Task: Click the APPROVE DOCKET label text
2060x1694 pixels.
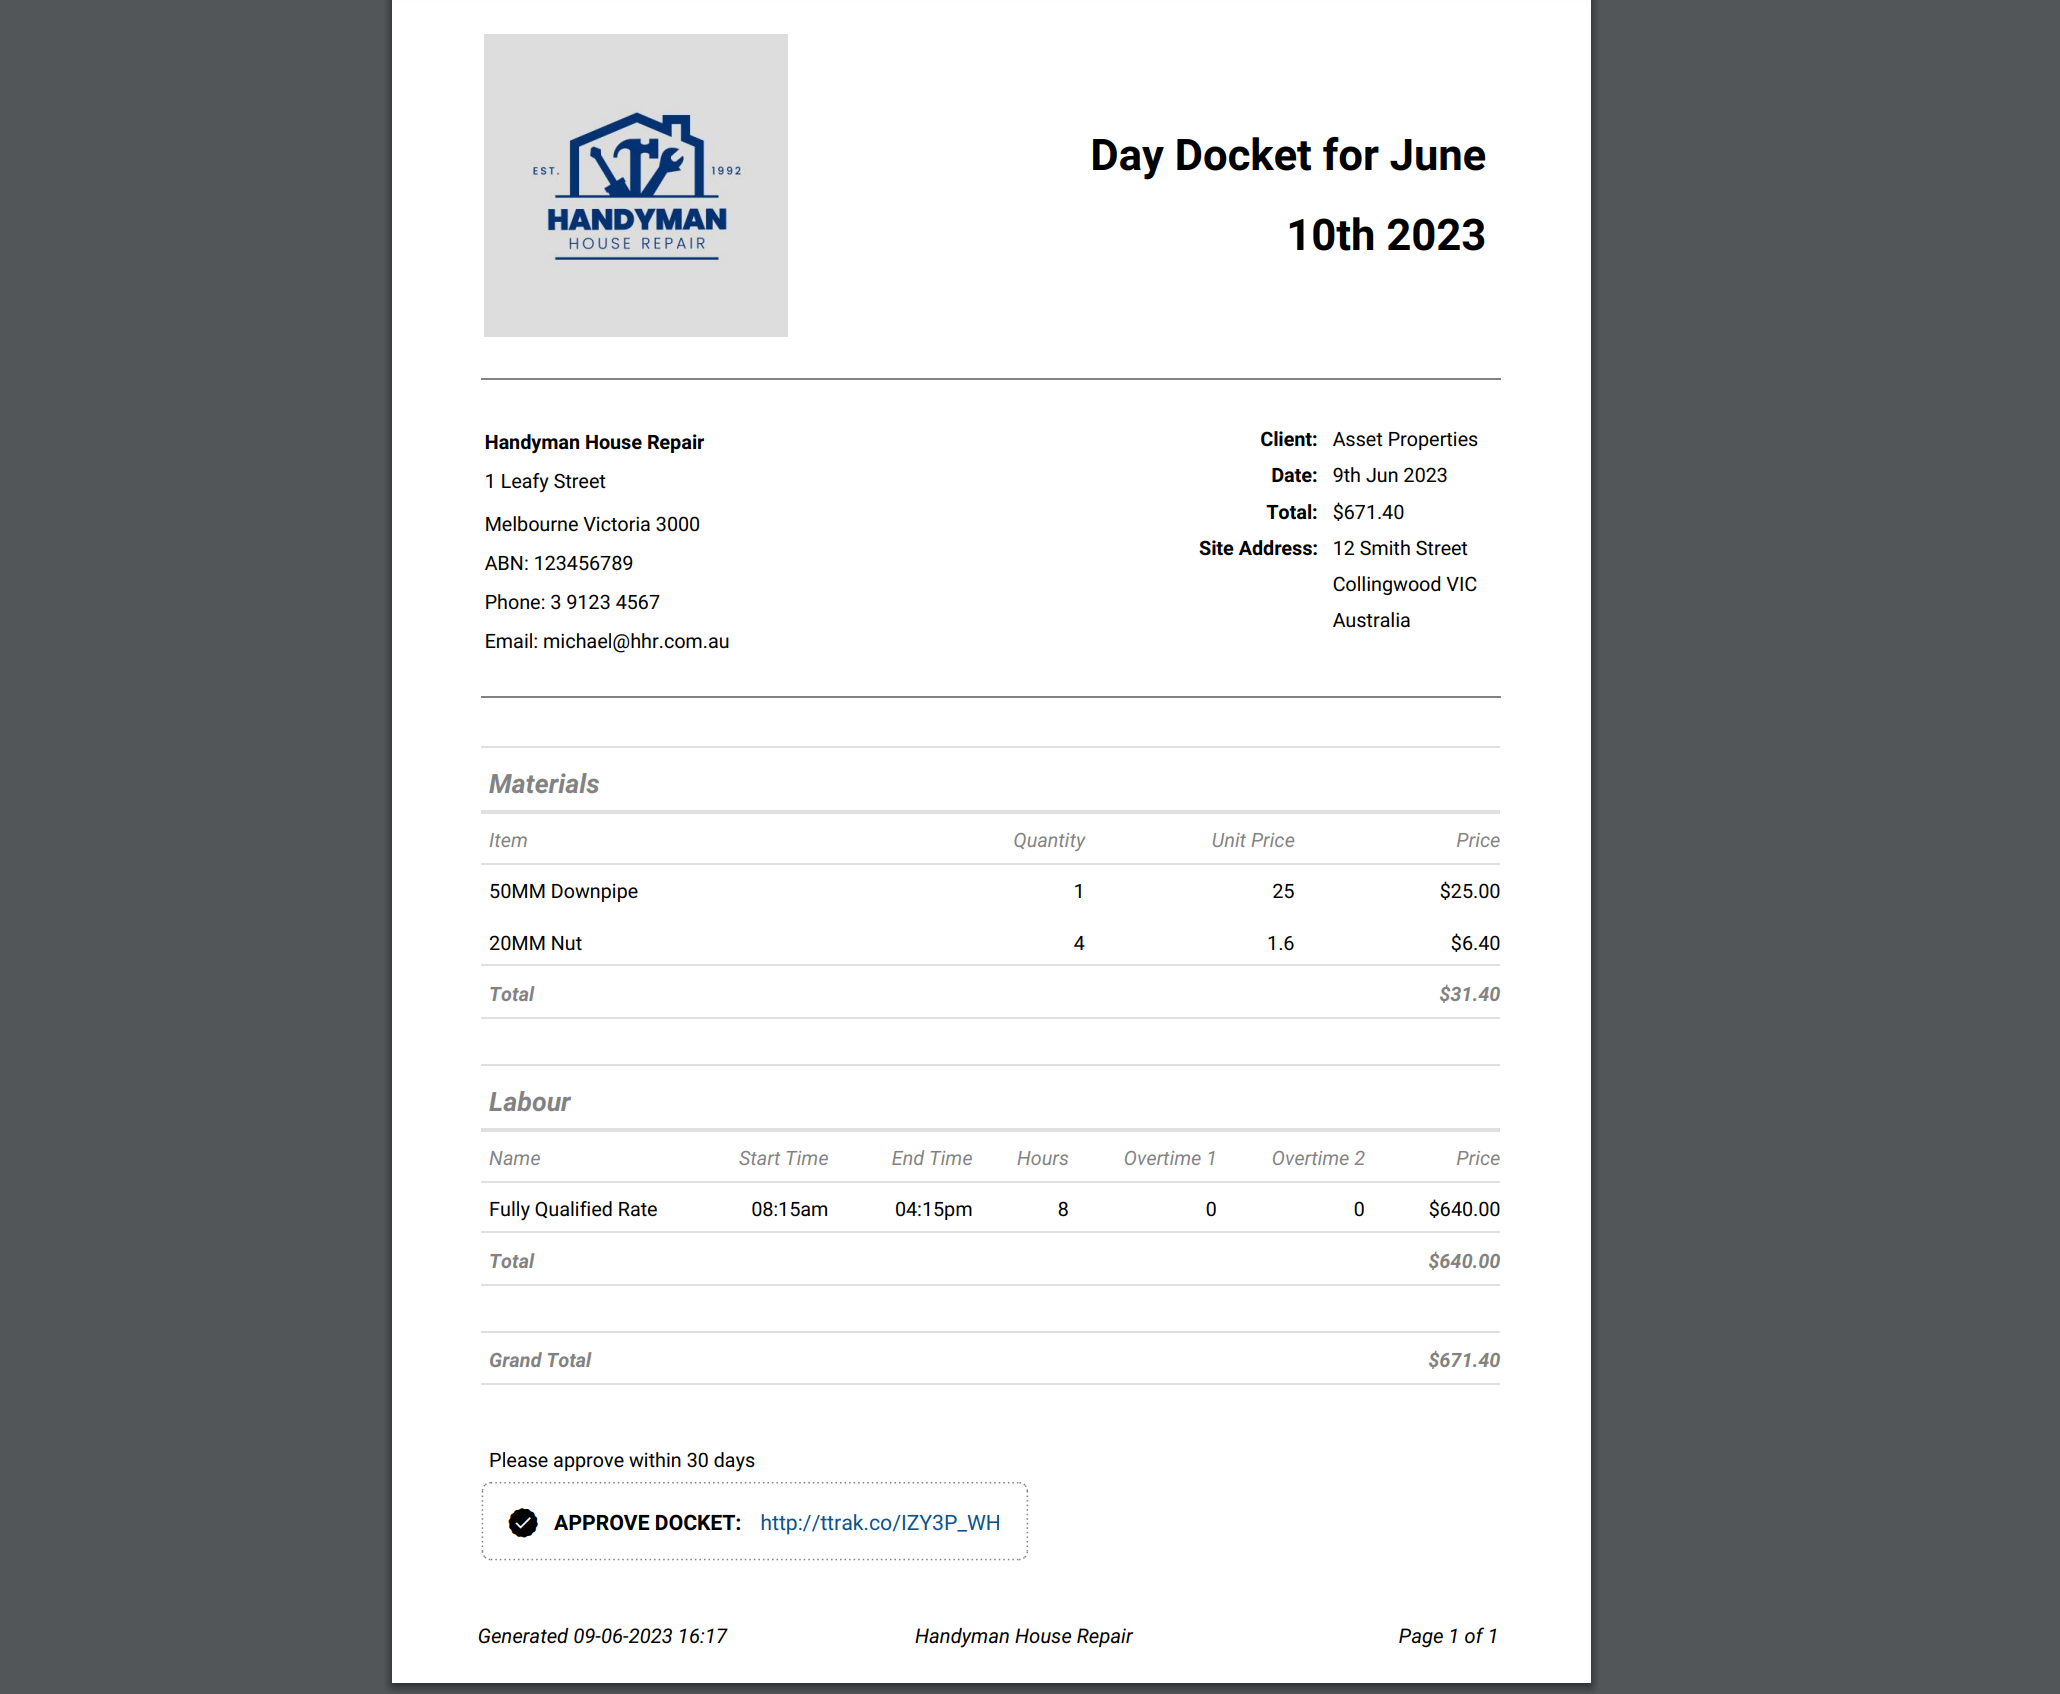Action: (647, 1522)
